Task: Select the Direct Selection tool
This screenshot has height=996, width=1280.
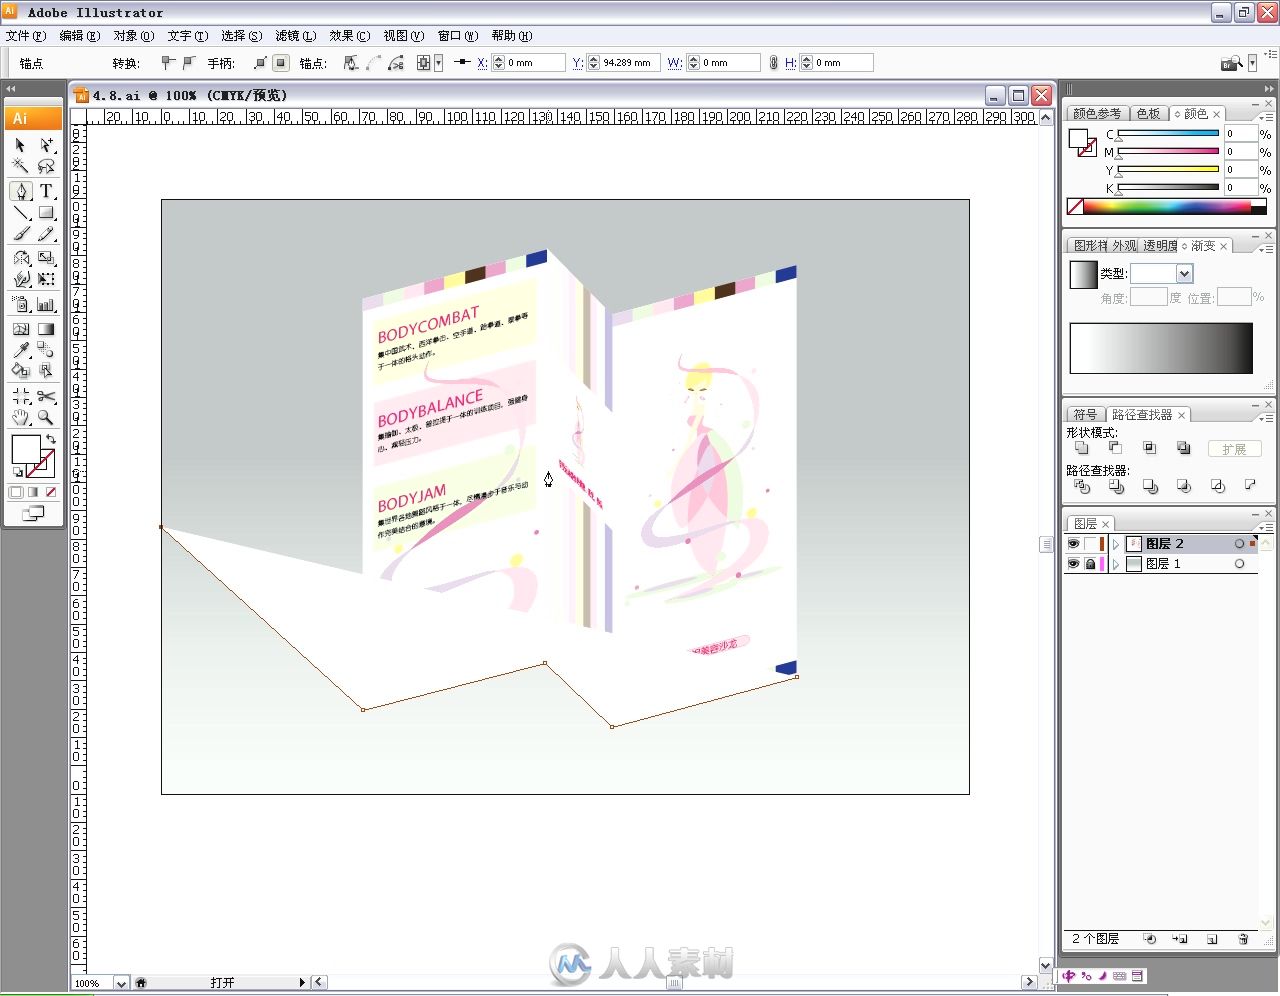Action: point(46,146)
